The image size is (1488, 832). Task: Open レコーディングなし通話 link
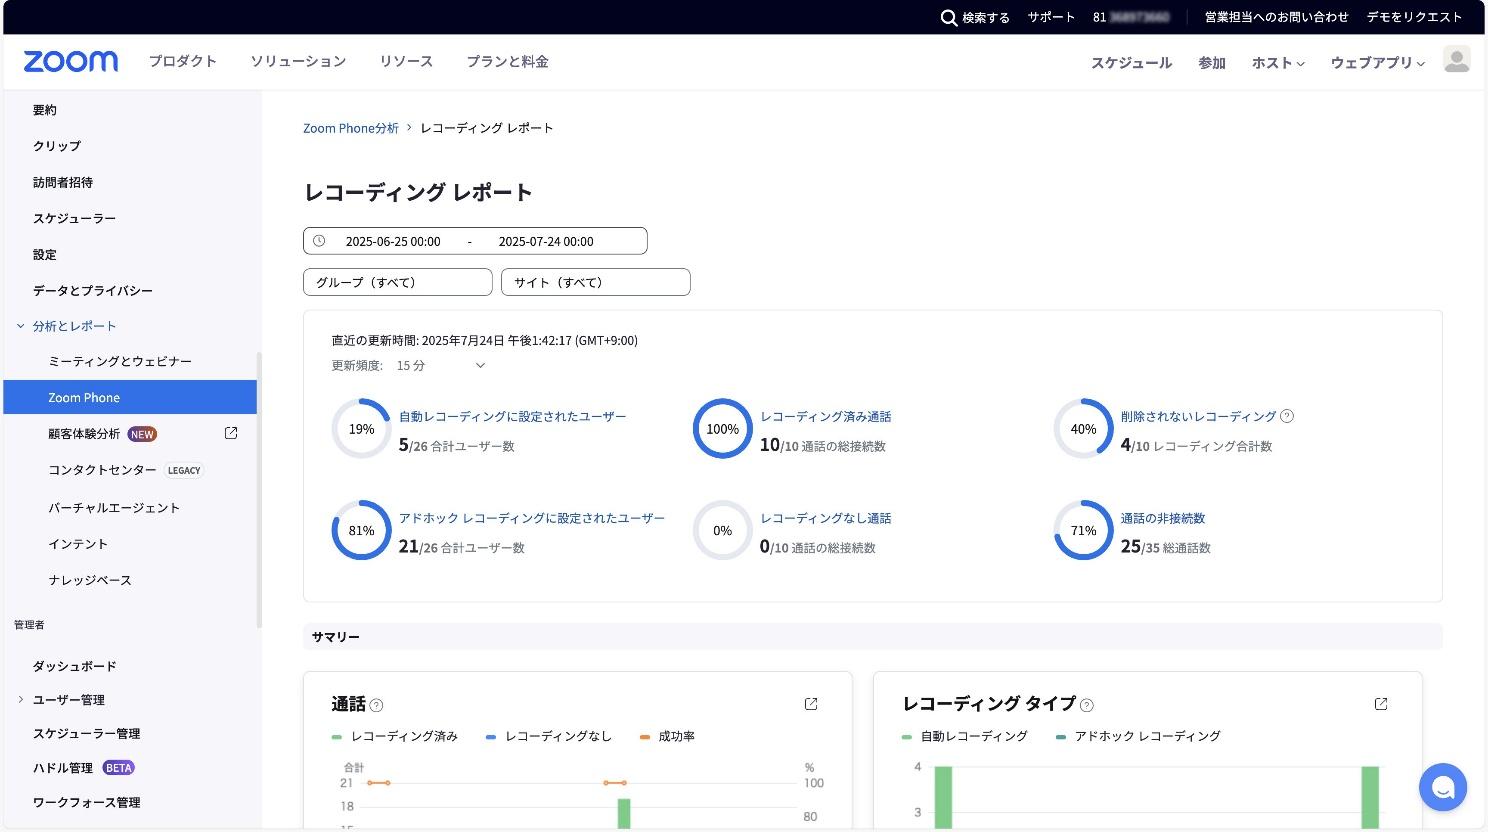tap(826, 518)
